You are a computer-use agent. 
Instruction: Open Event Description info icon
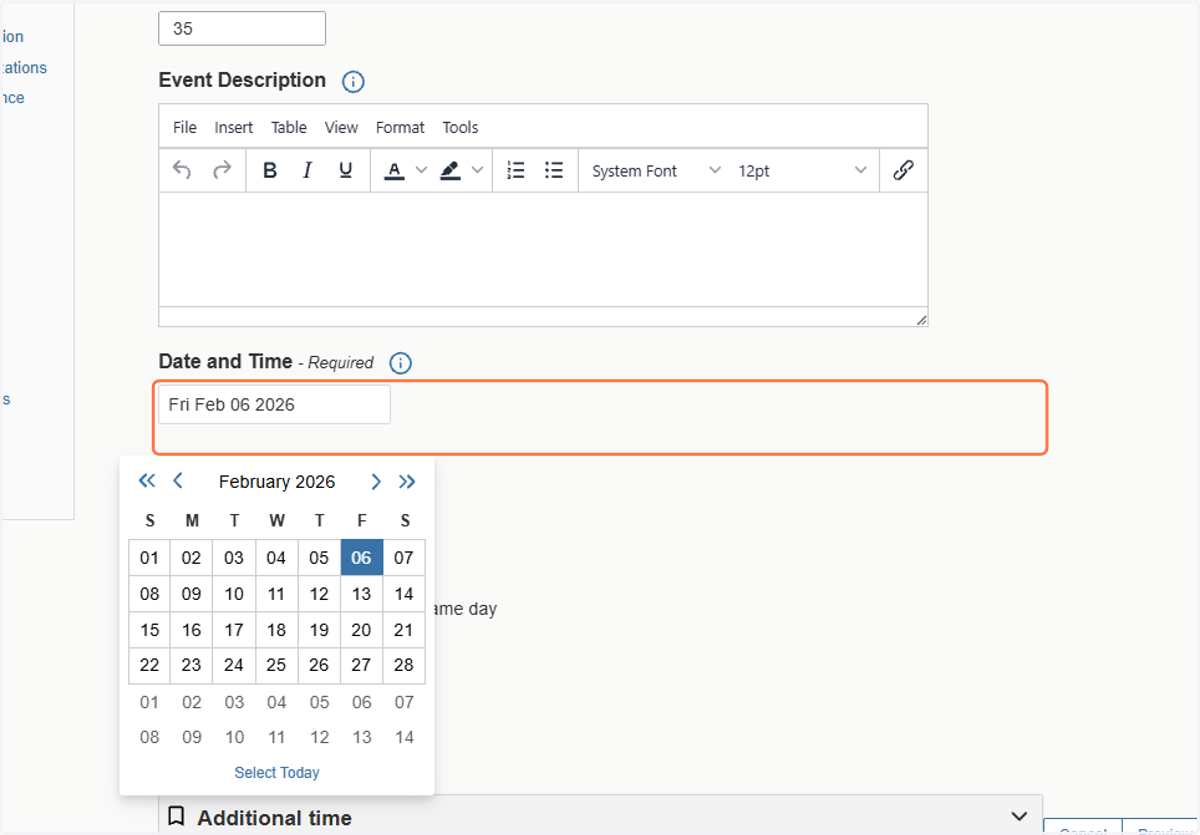click(x=353, y=81)
